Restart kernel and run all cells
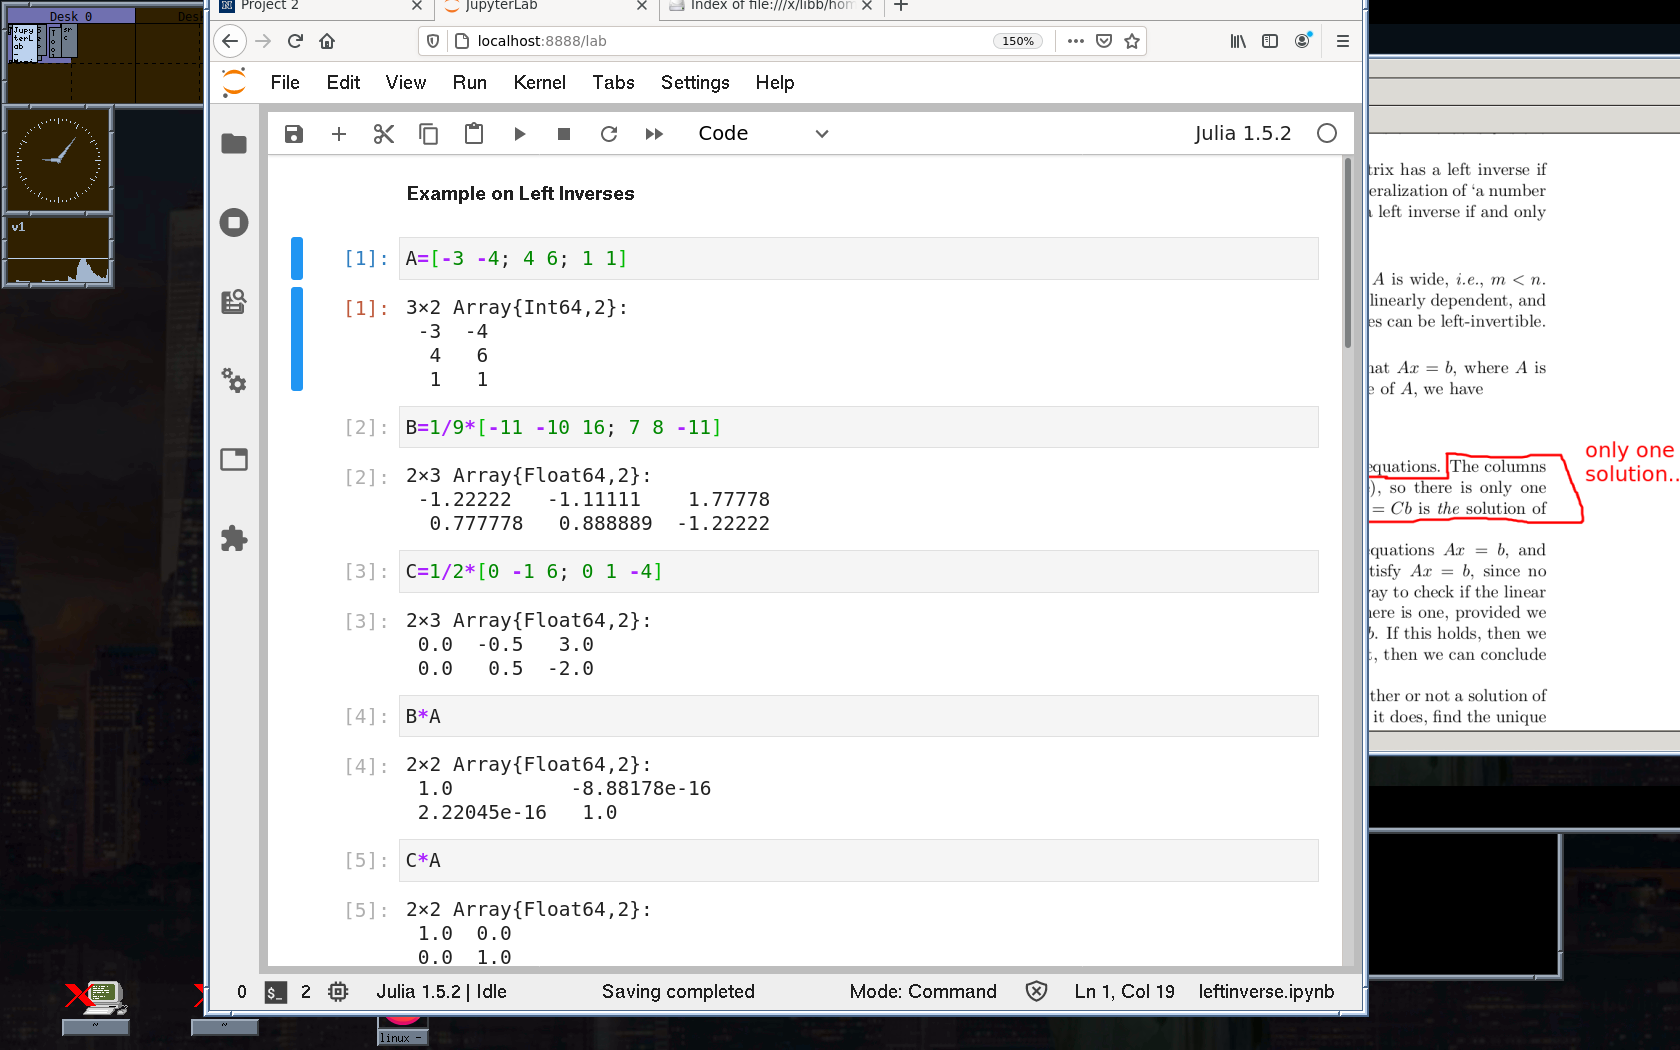The image size is (1680, 1050). 654,134
